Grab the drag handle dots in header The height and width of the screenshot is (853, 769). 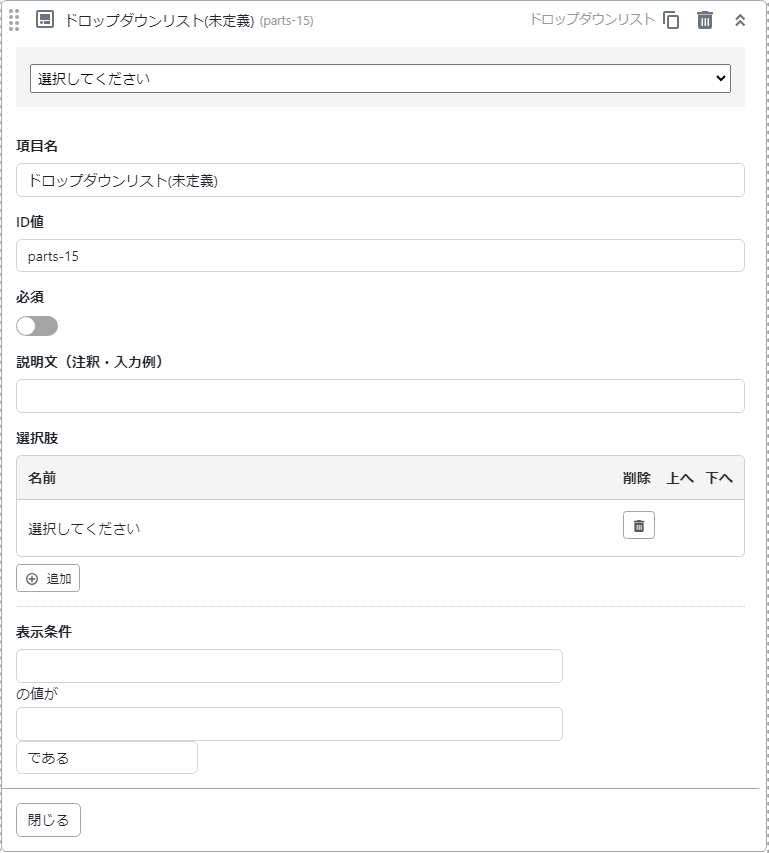(x=14, y=20)
